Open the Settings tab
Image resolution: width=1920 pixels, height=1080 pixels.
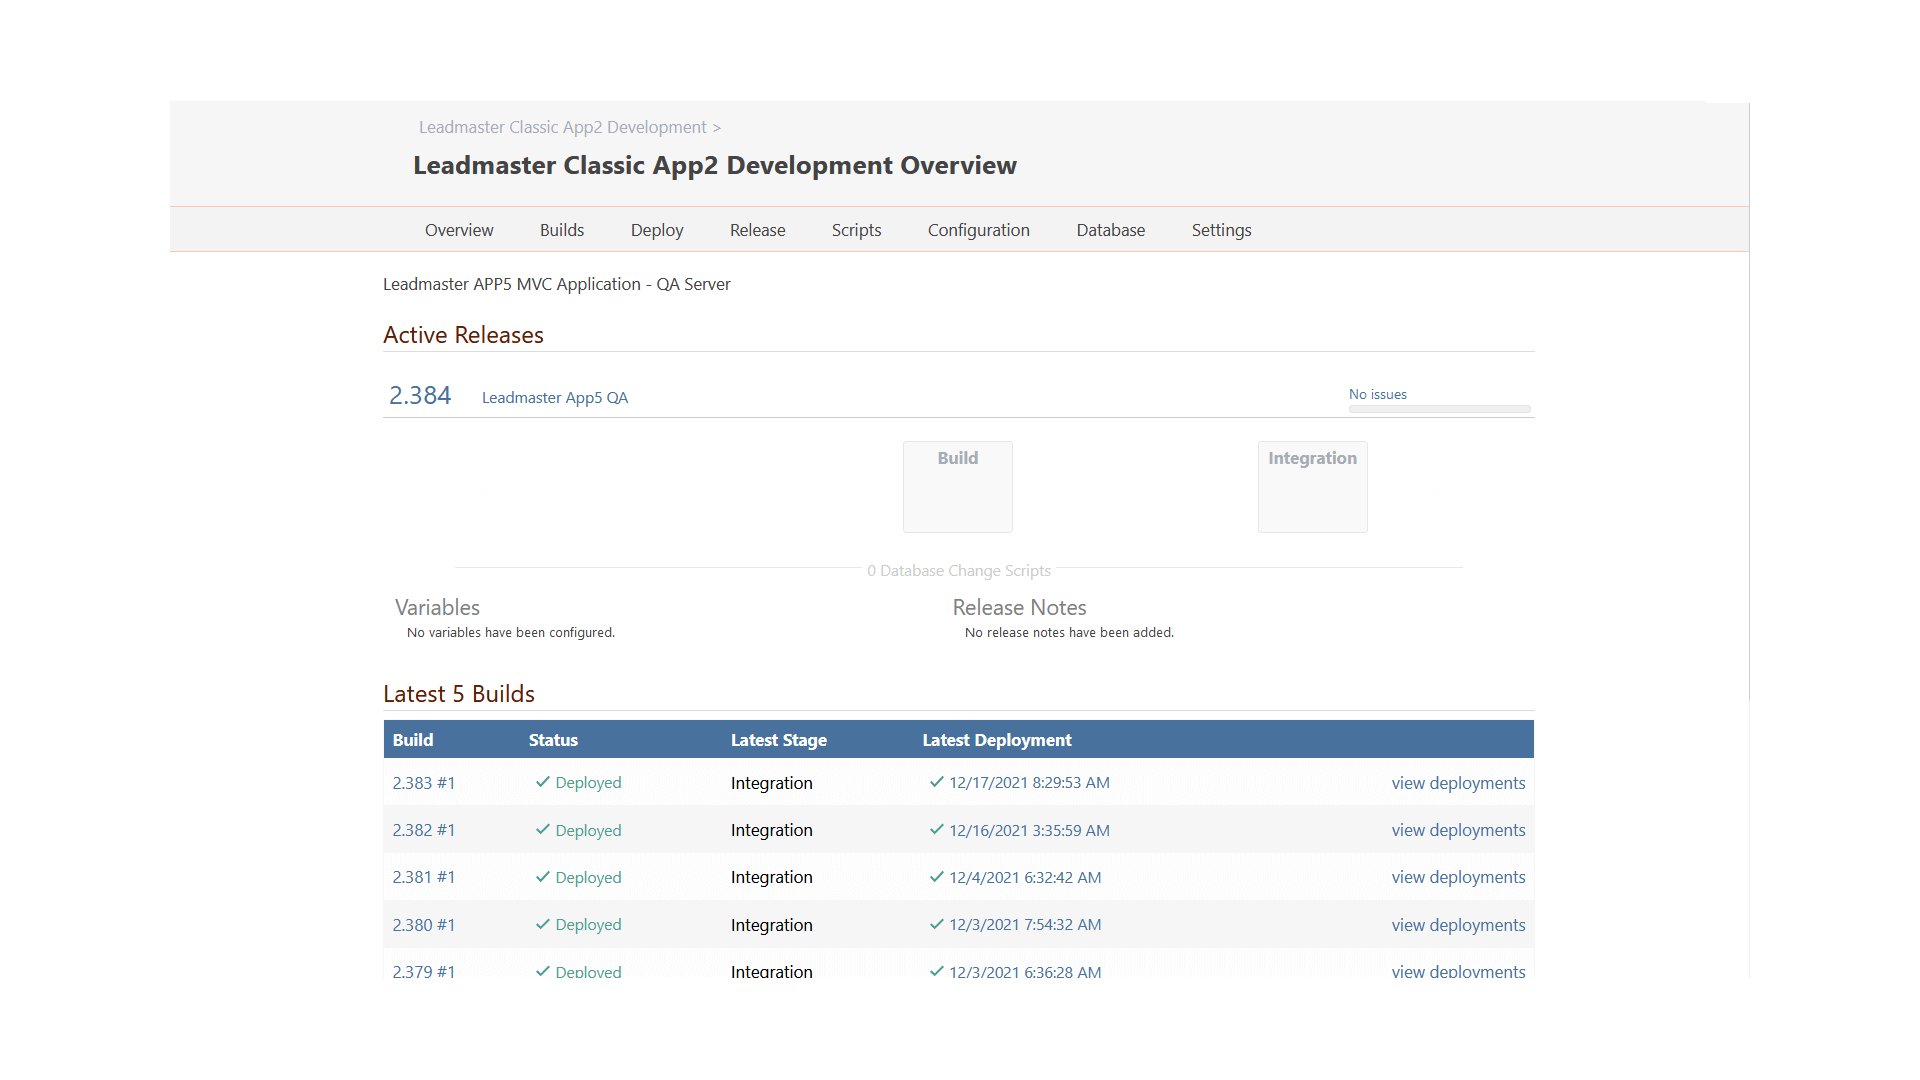coord(1222,230)
